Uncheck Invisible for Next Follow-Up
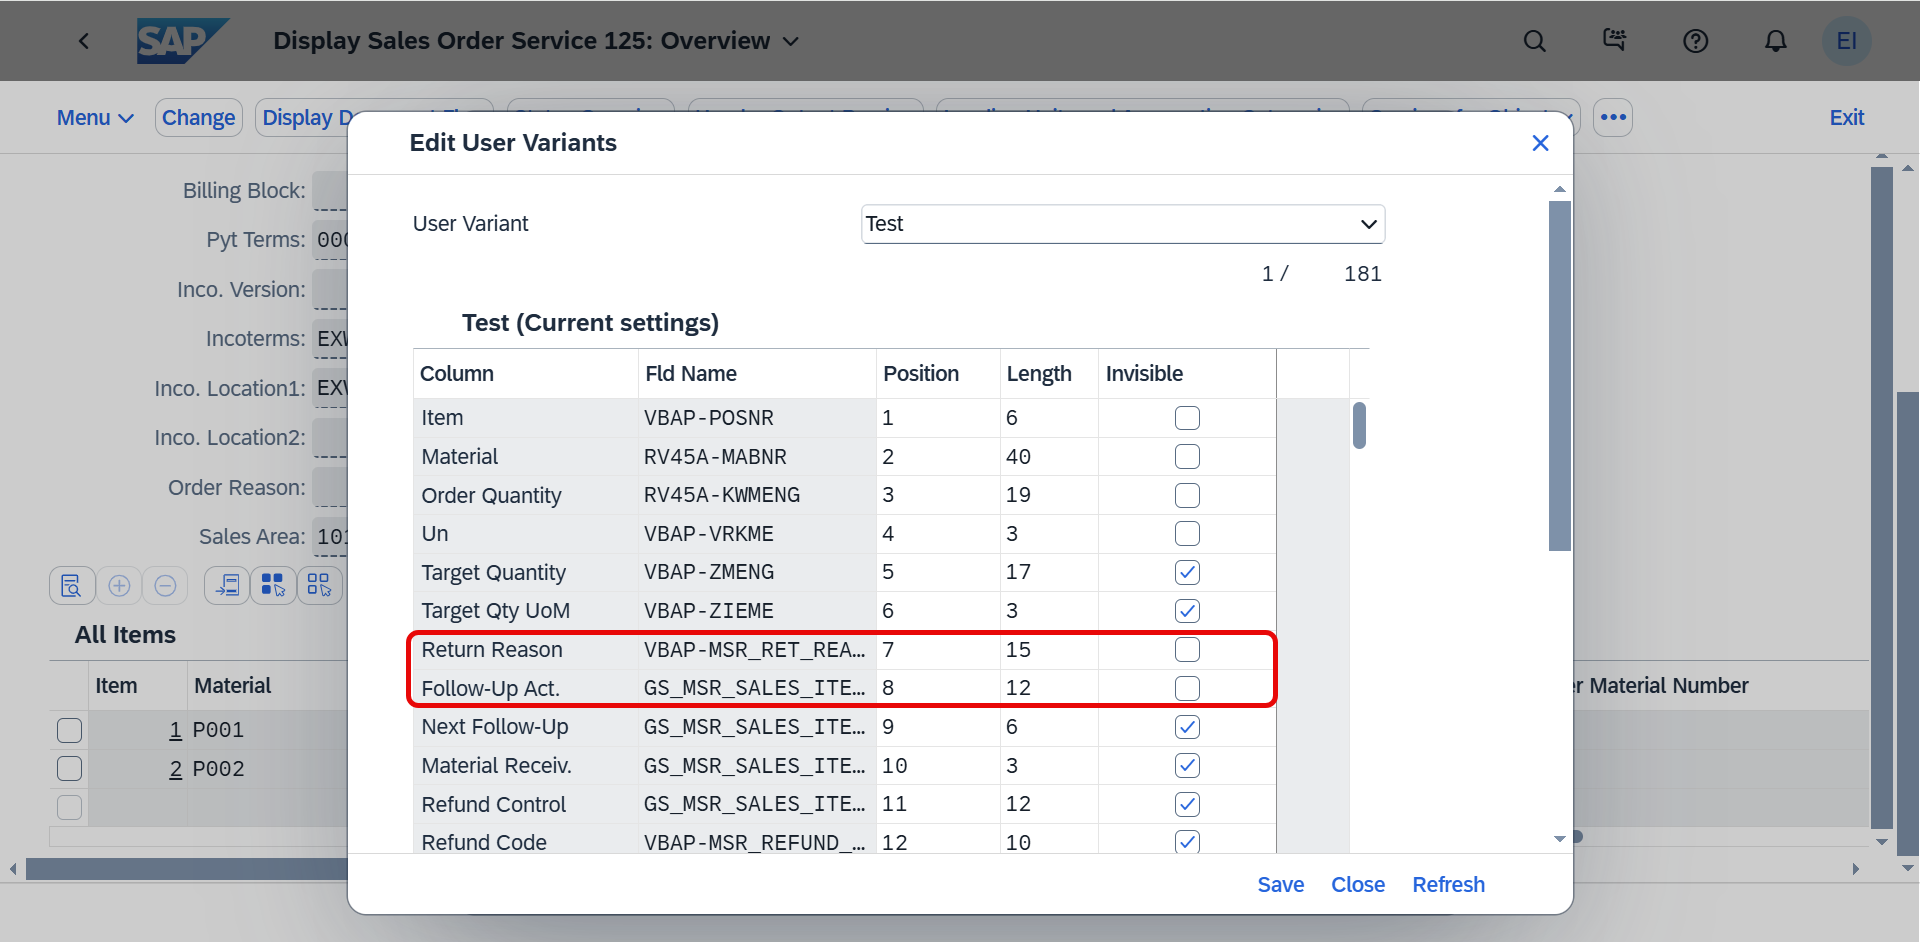 click(1187, 727)
